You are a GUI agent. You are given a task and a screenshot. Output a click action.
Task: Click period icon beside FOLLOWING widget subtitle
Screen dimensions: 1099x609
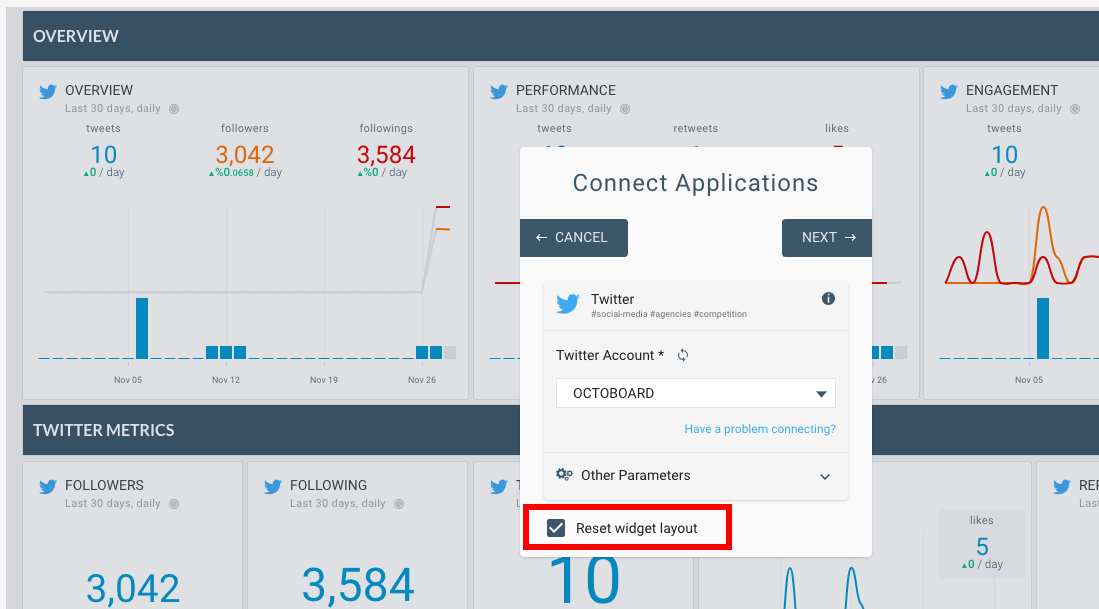[399, 504]
